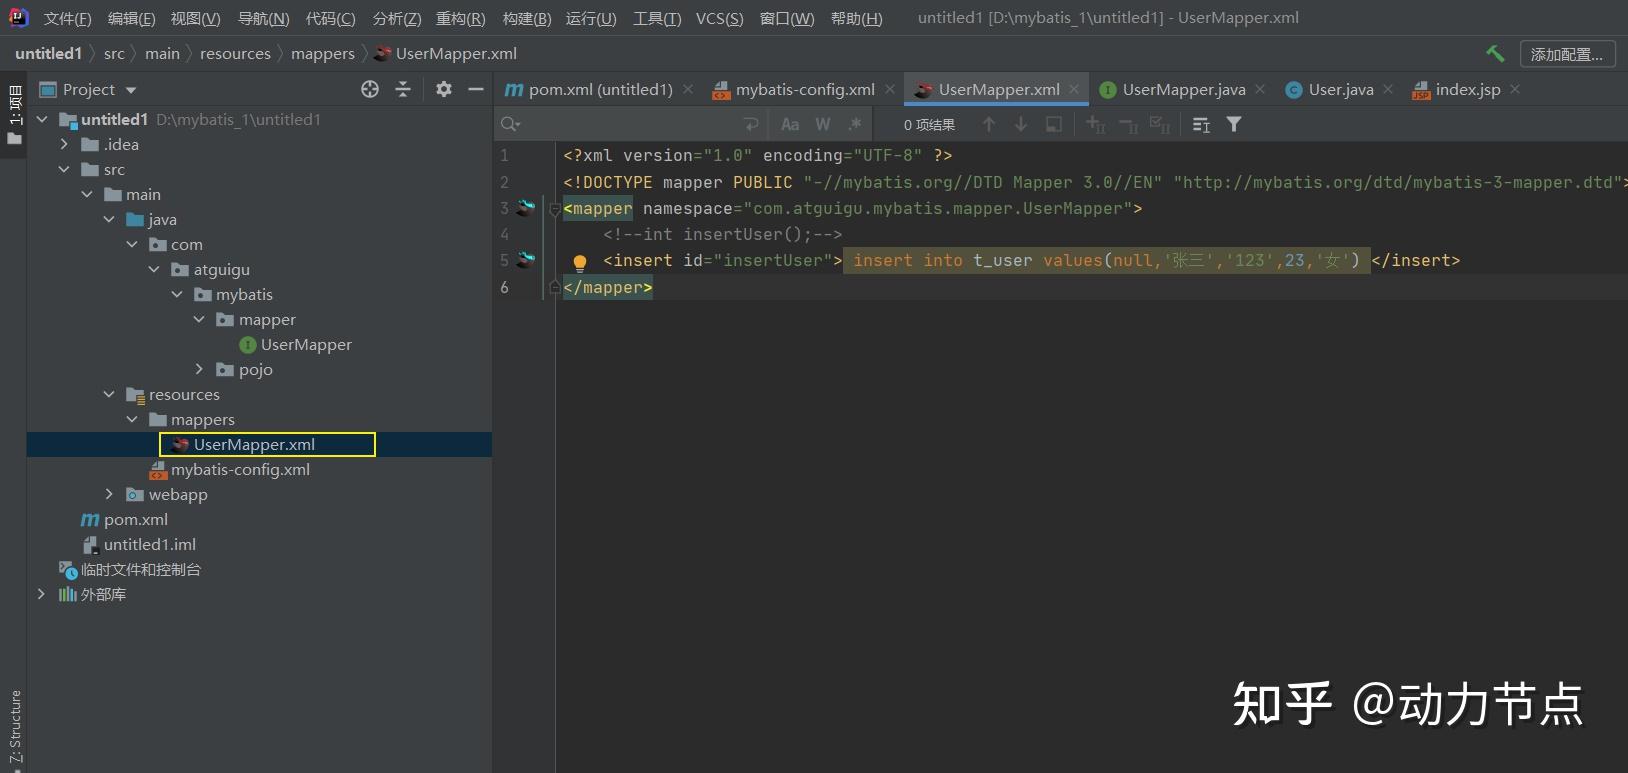Click the MyBatis gutter icon on line 3
Screen dimensions: 1628x773
[526, 208]
